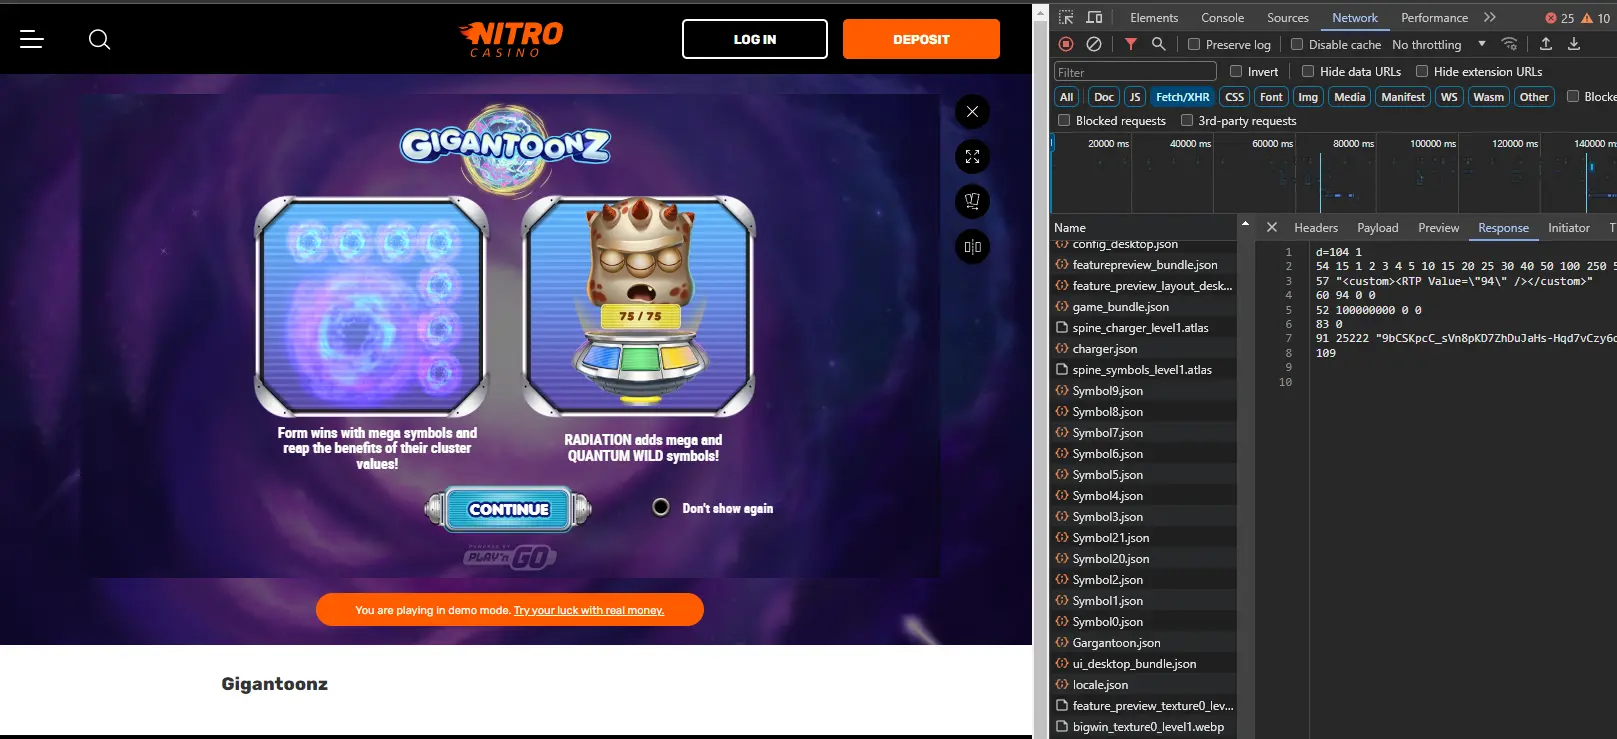Image resolution: width=1617 pixels, height=739 pixels.
Task: Filter requests by Img
Action: (x=1308, y=97)
